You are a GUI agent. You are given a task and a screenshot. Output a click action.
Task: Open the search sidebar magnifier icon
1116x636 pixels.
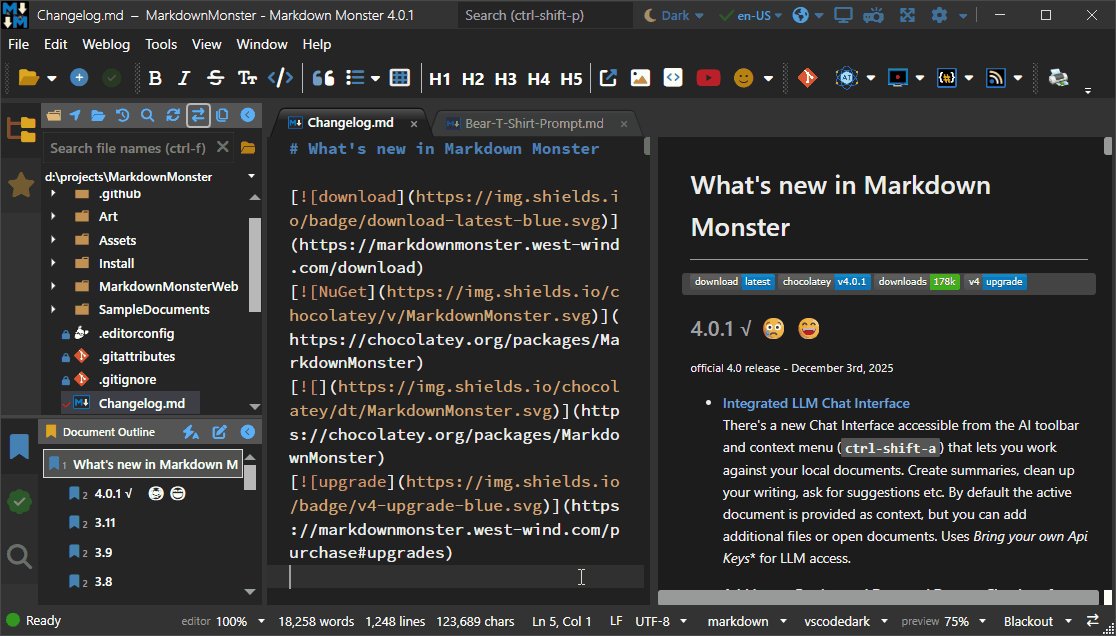point(19,556)
